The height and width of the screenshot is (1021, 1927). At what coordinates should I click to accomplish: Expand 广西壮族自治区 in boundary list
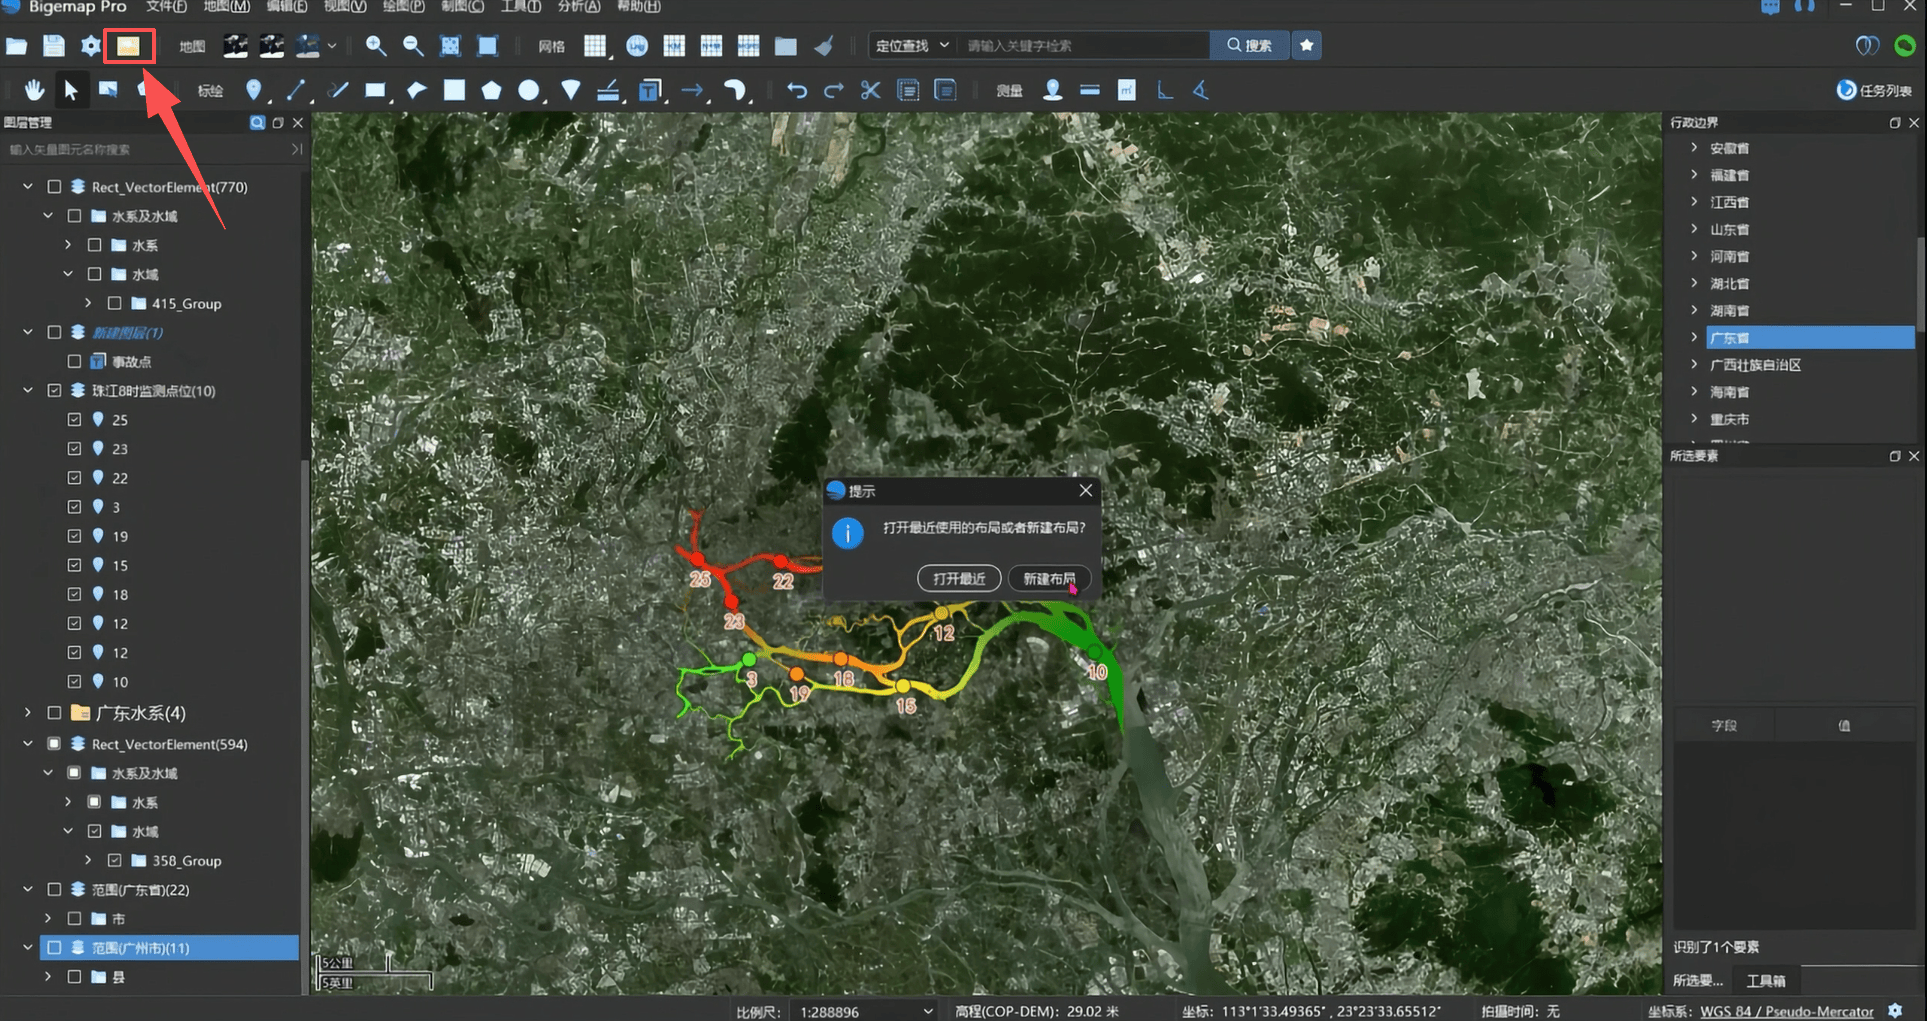click(1694, 365)
